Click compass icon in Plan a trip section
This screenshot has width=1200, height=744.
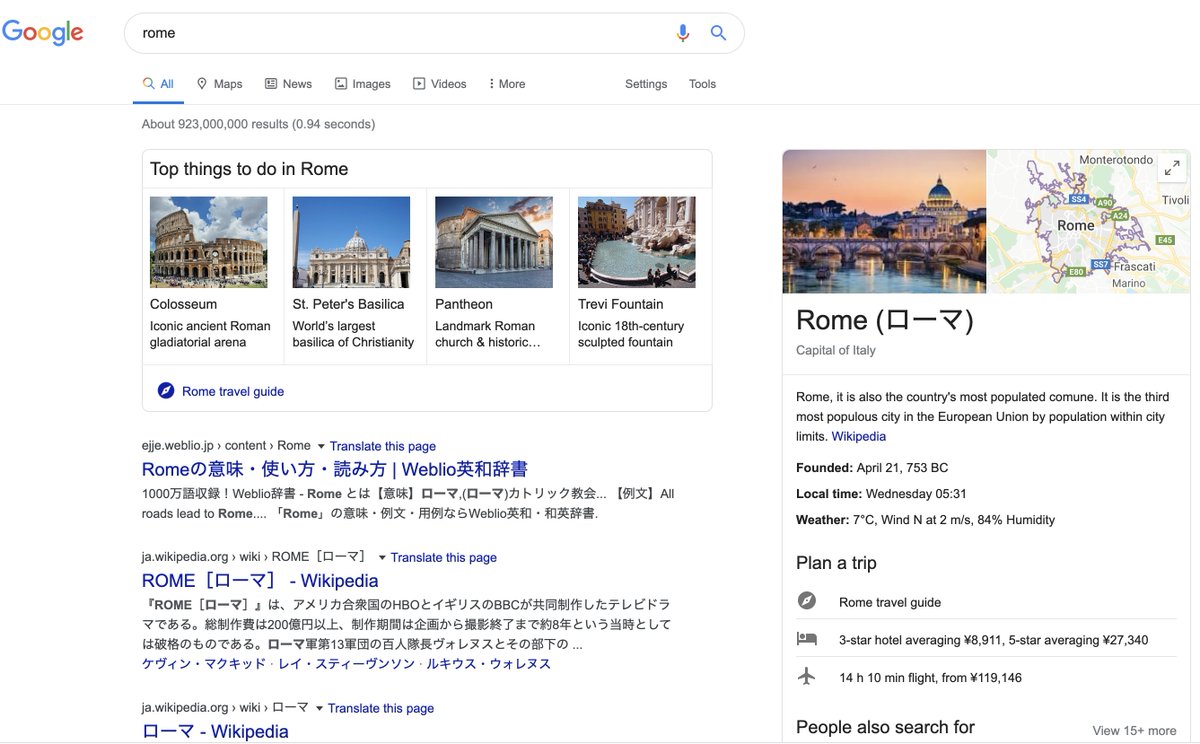tap(807, 601)
